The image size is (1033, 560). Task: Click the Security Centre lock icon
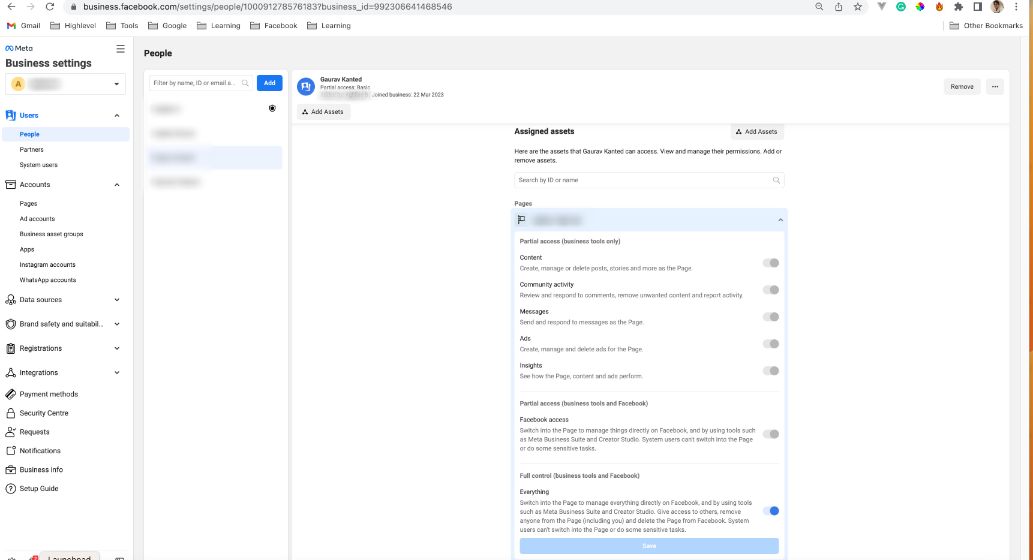[x=11, y=413]
